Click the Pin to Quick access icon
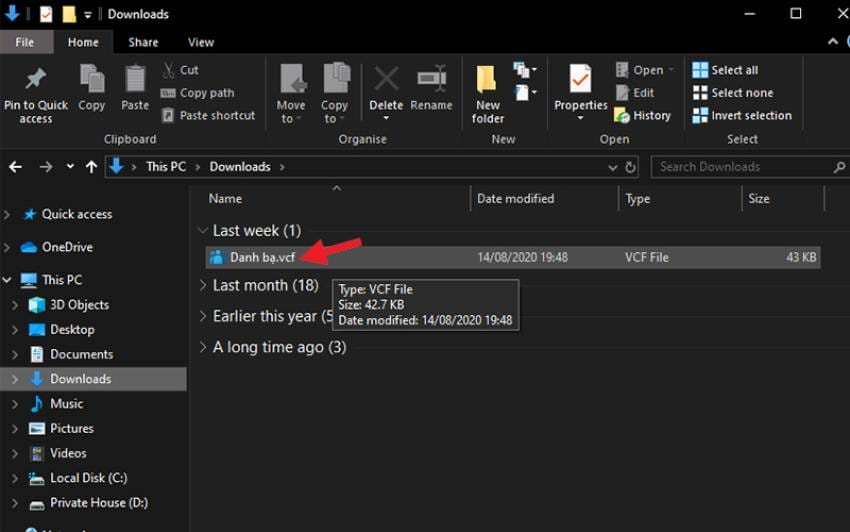 pos(35,80)
